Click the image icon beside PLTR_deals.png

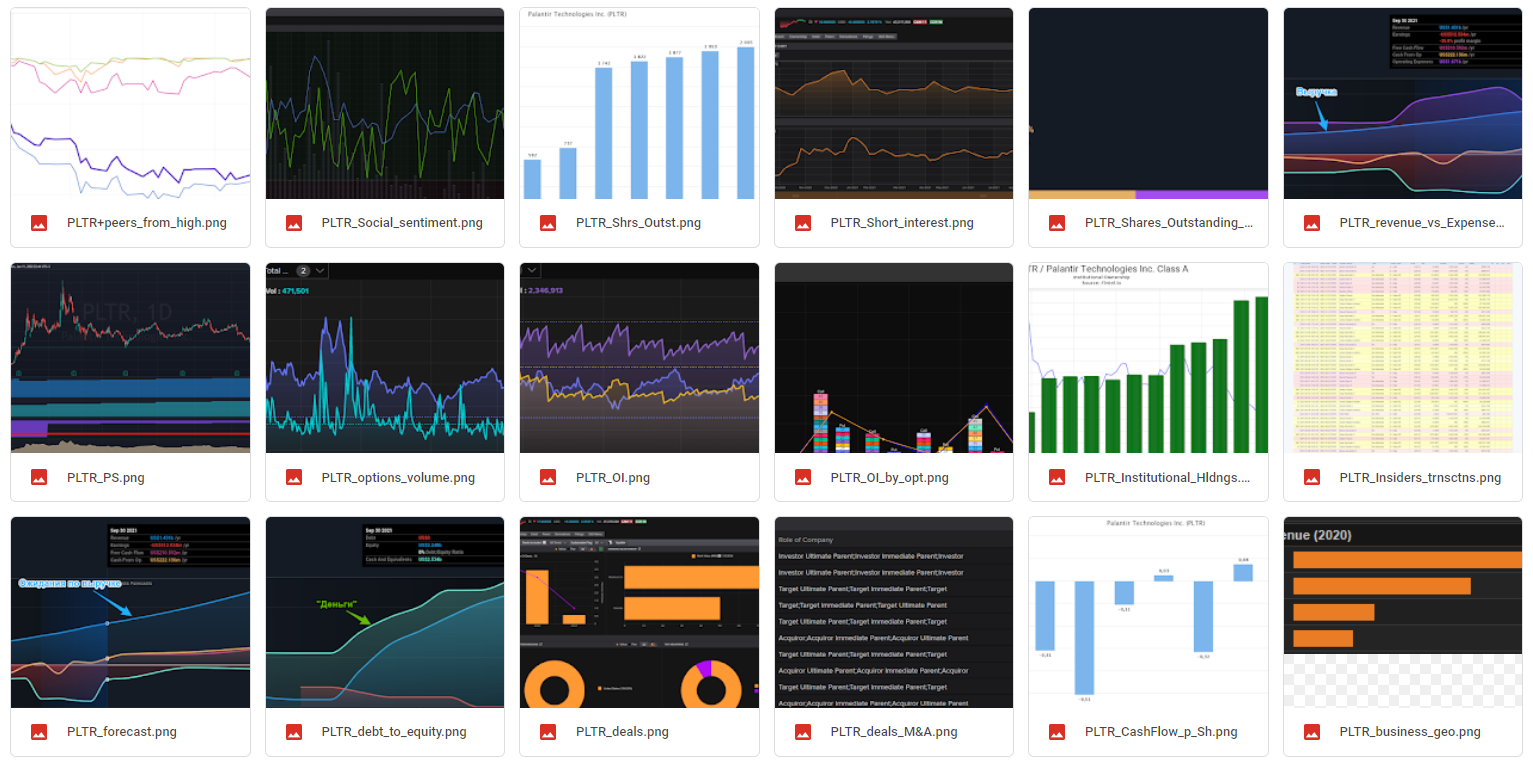click(548, 732)
